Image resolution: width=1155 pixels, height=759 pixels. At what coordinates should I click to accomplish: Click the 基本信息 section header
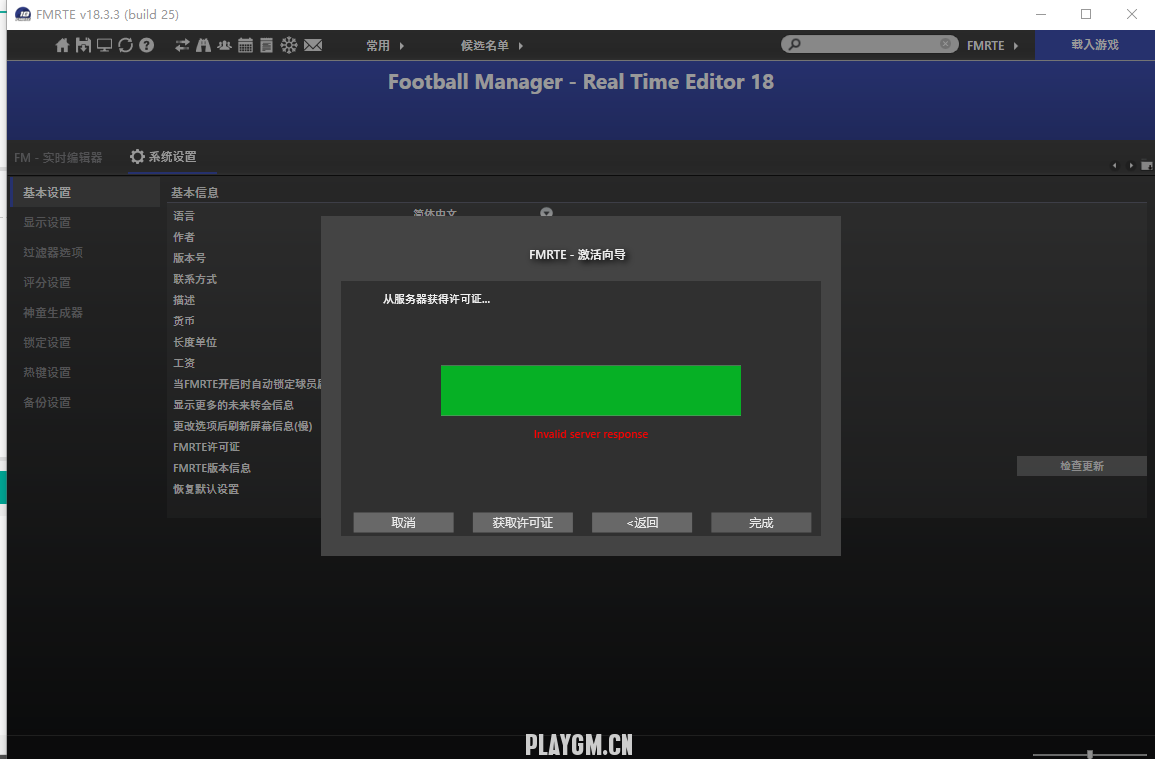[195, 193]
